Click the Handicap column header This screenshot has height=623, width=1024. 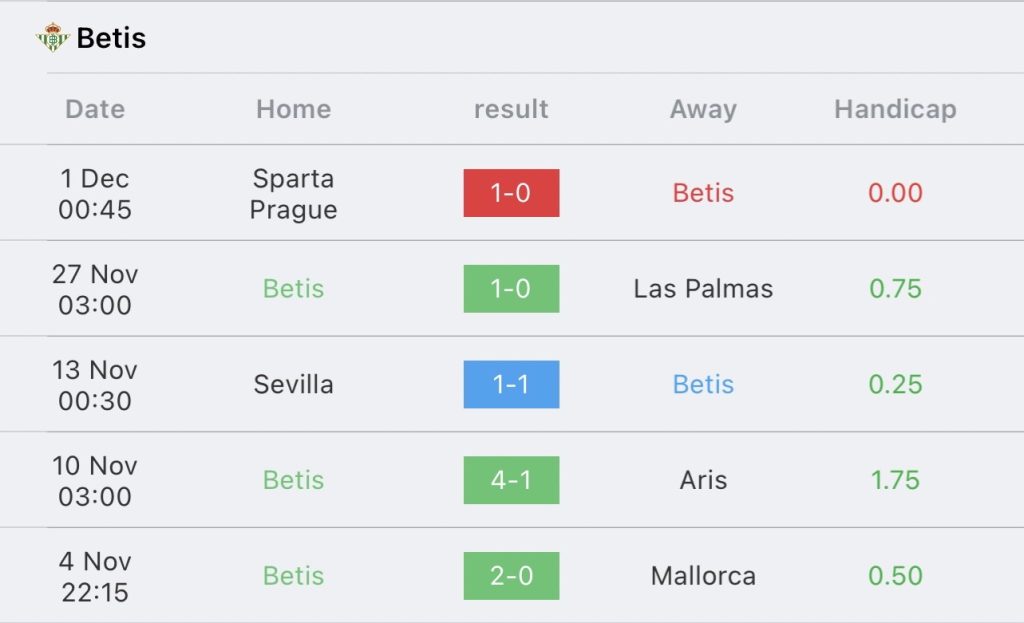pos(895,110)
